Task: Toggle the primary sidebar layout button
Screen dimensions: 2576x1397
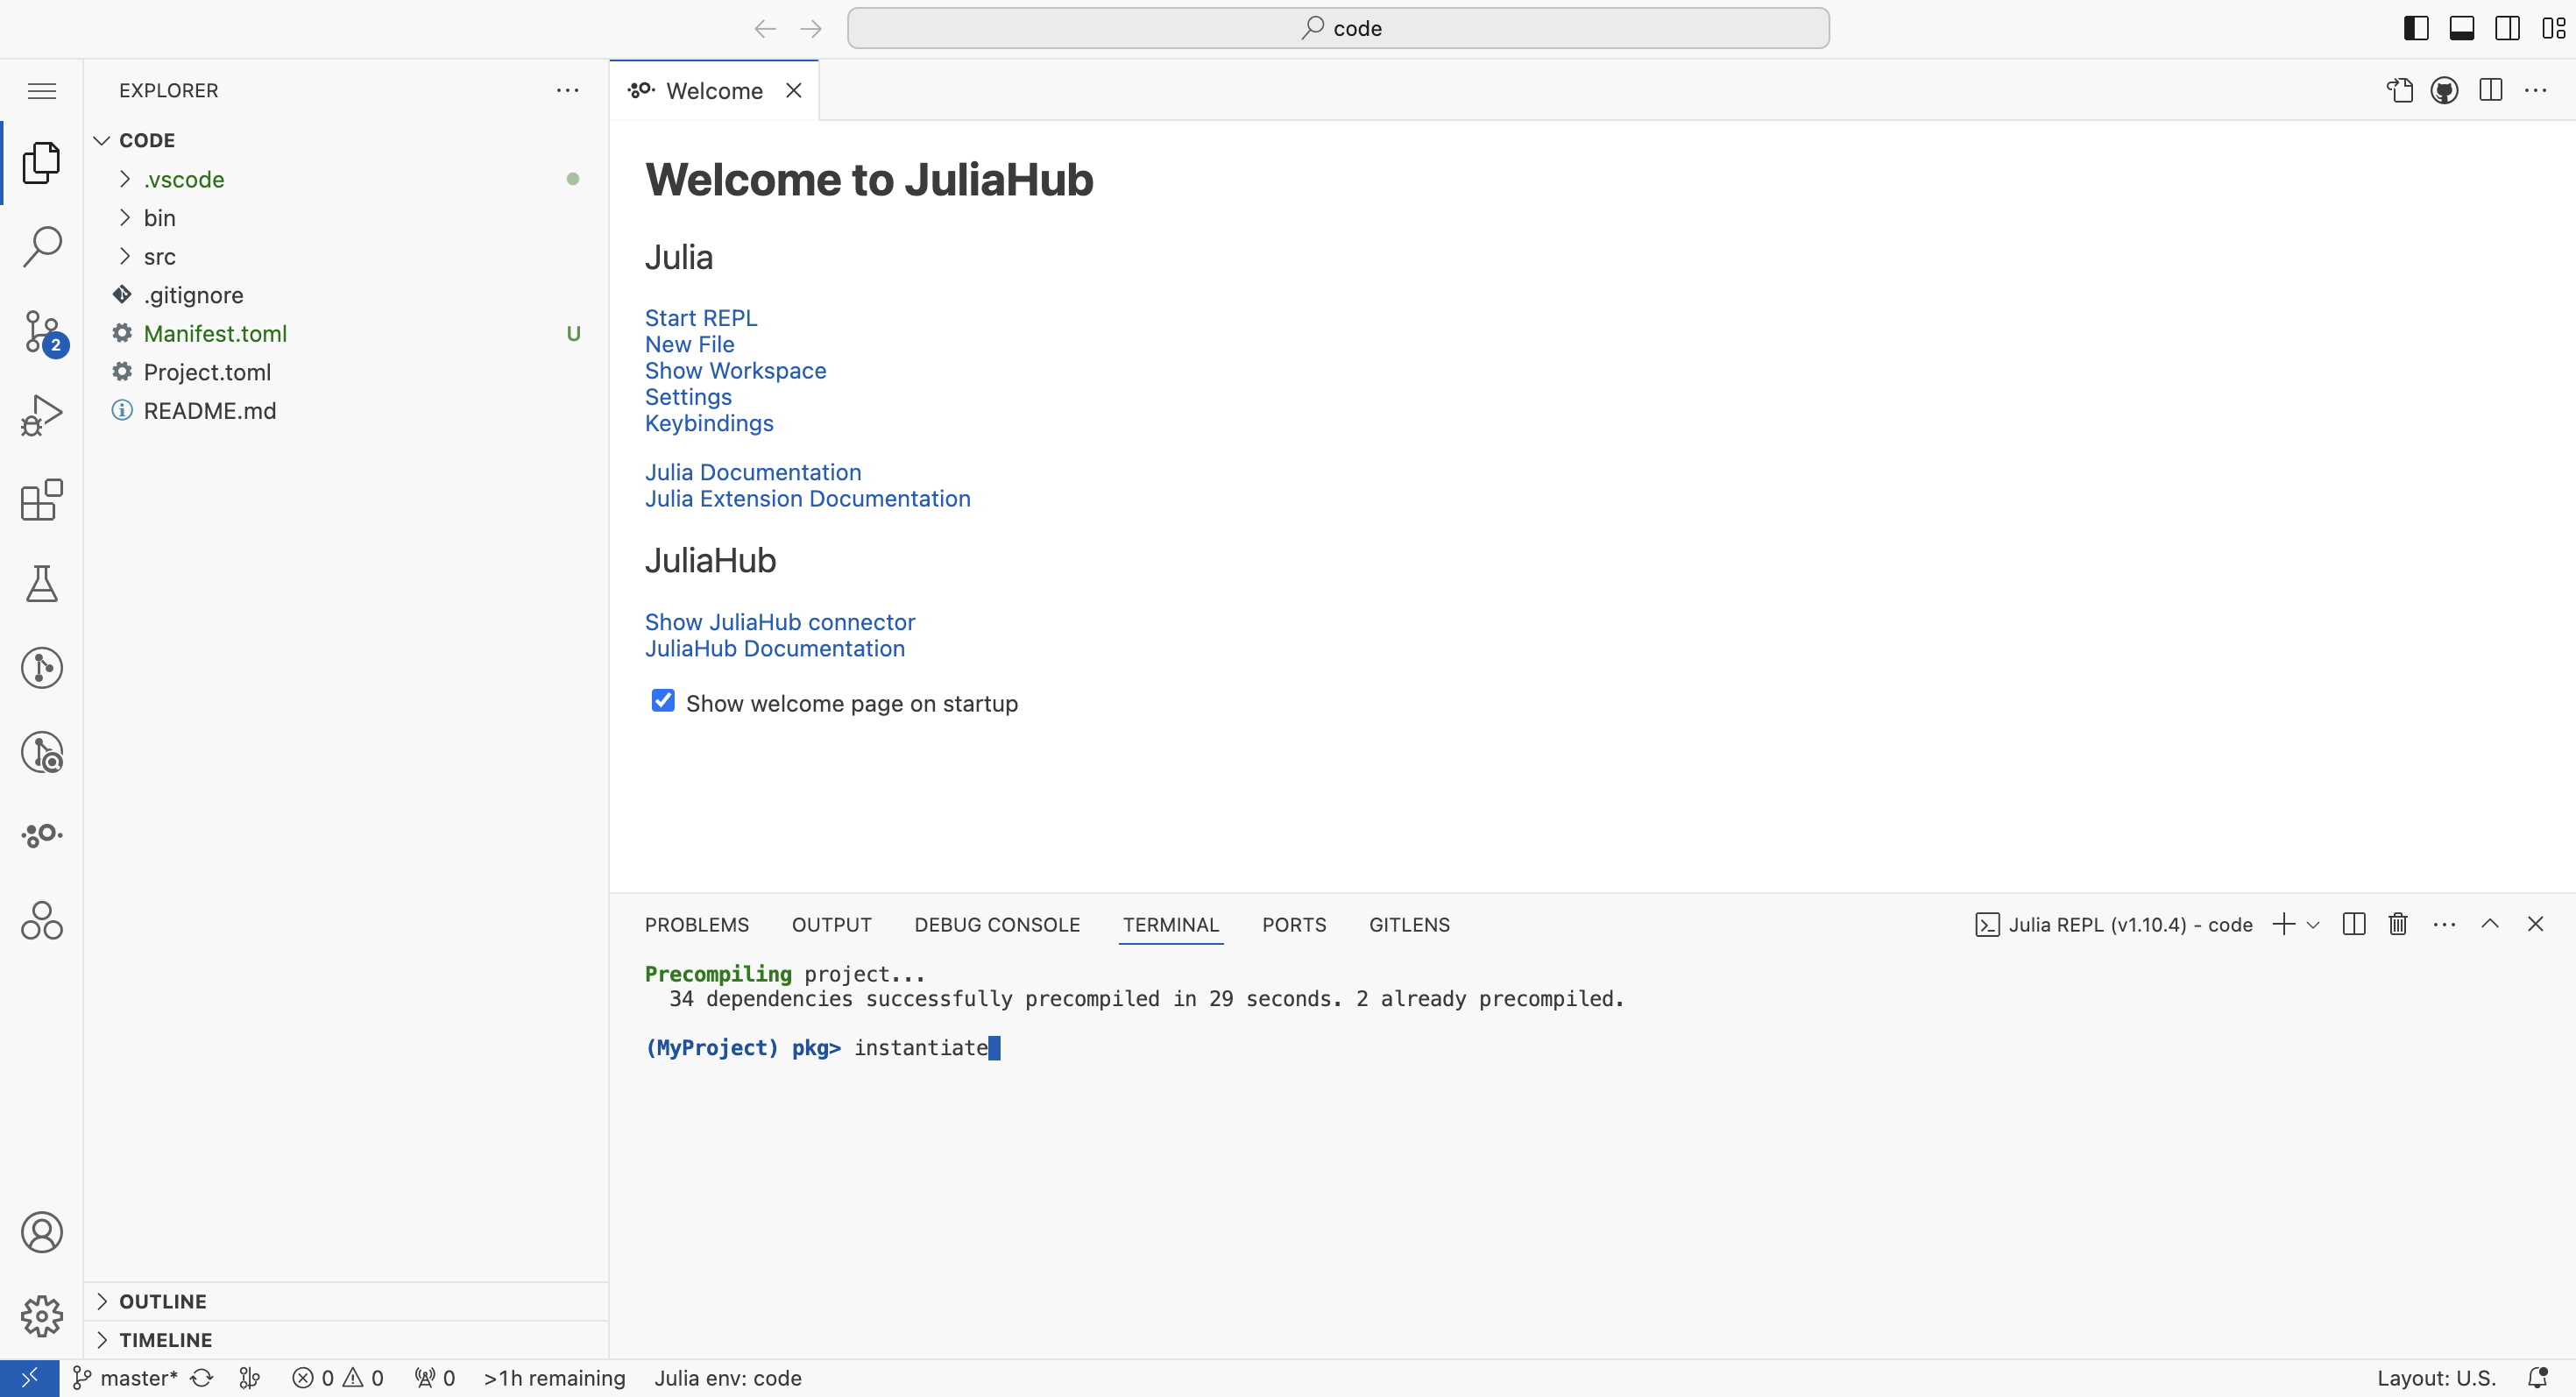Action: (x=2415, y=28)
